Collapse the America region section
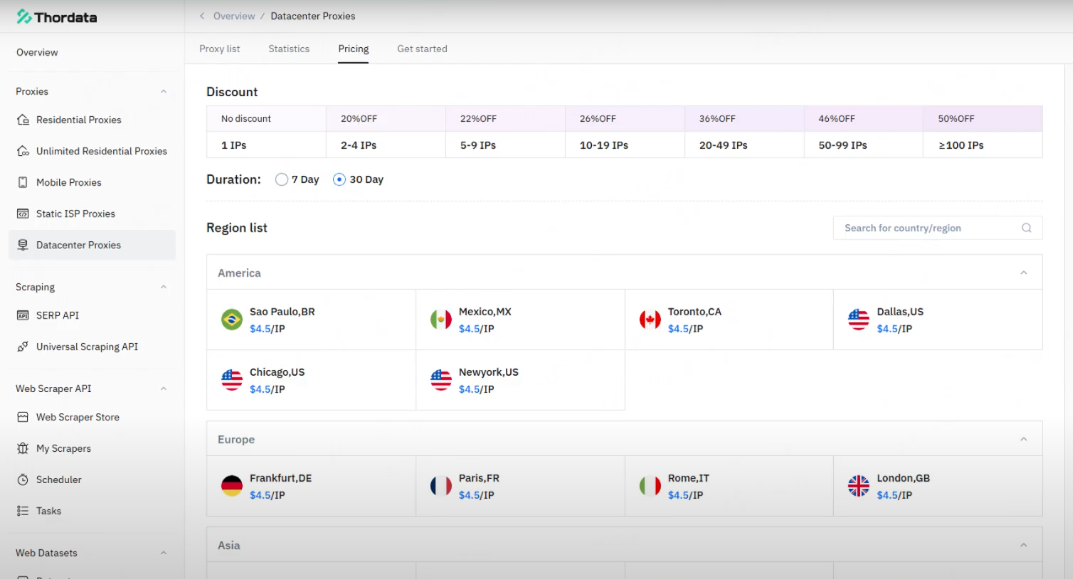The height and width of the screenshot is (579, 1073). point(1023,273)
